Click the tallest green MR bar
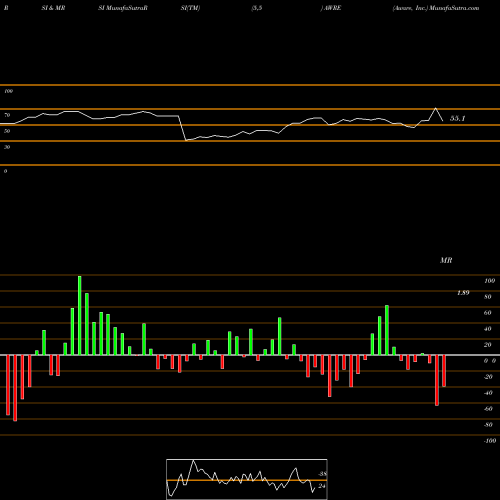Screen dimensions: 500x500 (x=80, y=315)
